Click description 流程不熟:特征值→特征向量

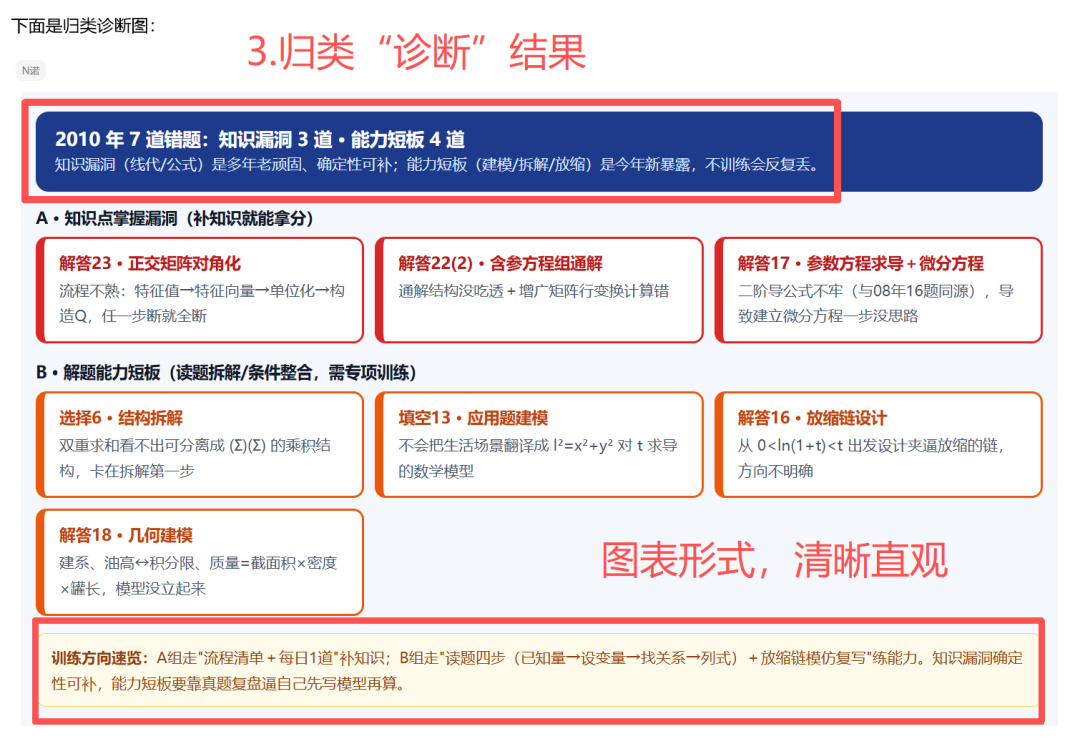point(202,303)
